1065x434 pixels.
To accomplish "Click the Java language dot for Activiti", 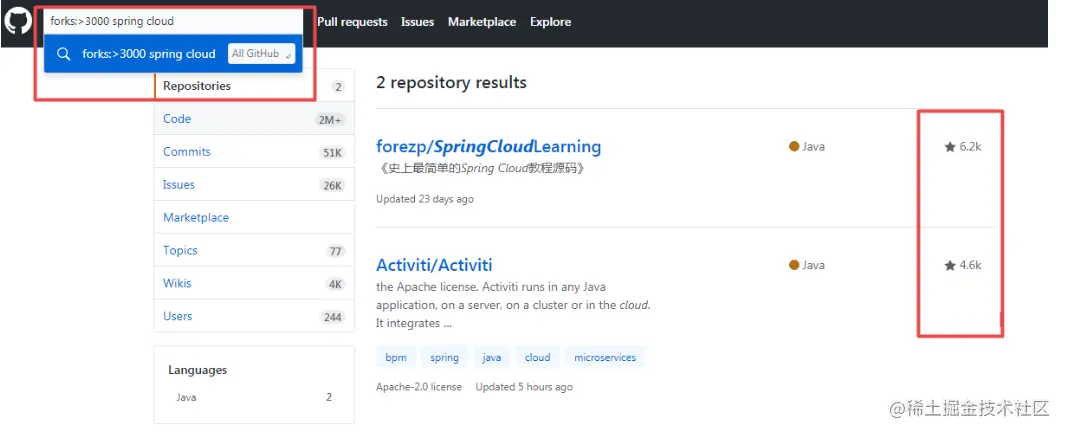I will tap(793, 265).
